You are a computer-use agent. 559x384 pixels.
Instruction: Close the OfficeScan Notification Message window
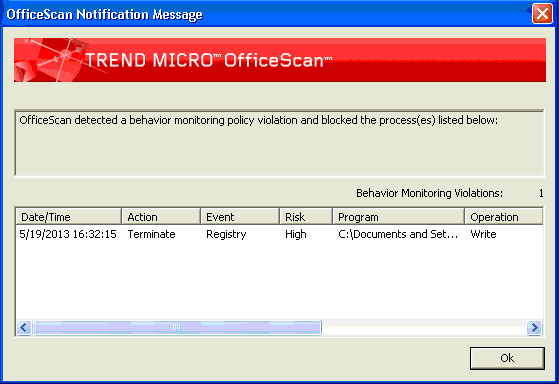[542, 14]
